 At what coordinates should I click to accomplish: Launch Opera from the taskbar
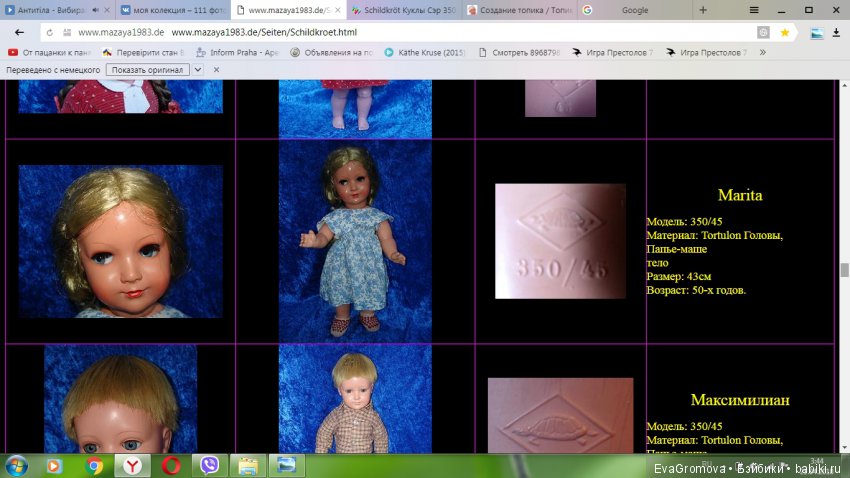point(171,465)
